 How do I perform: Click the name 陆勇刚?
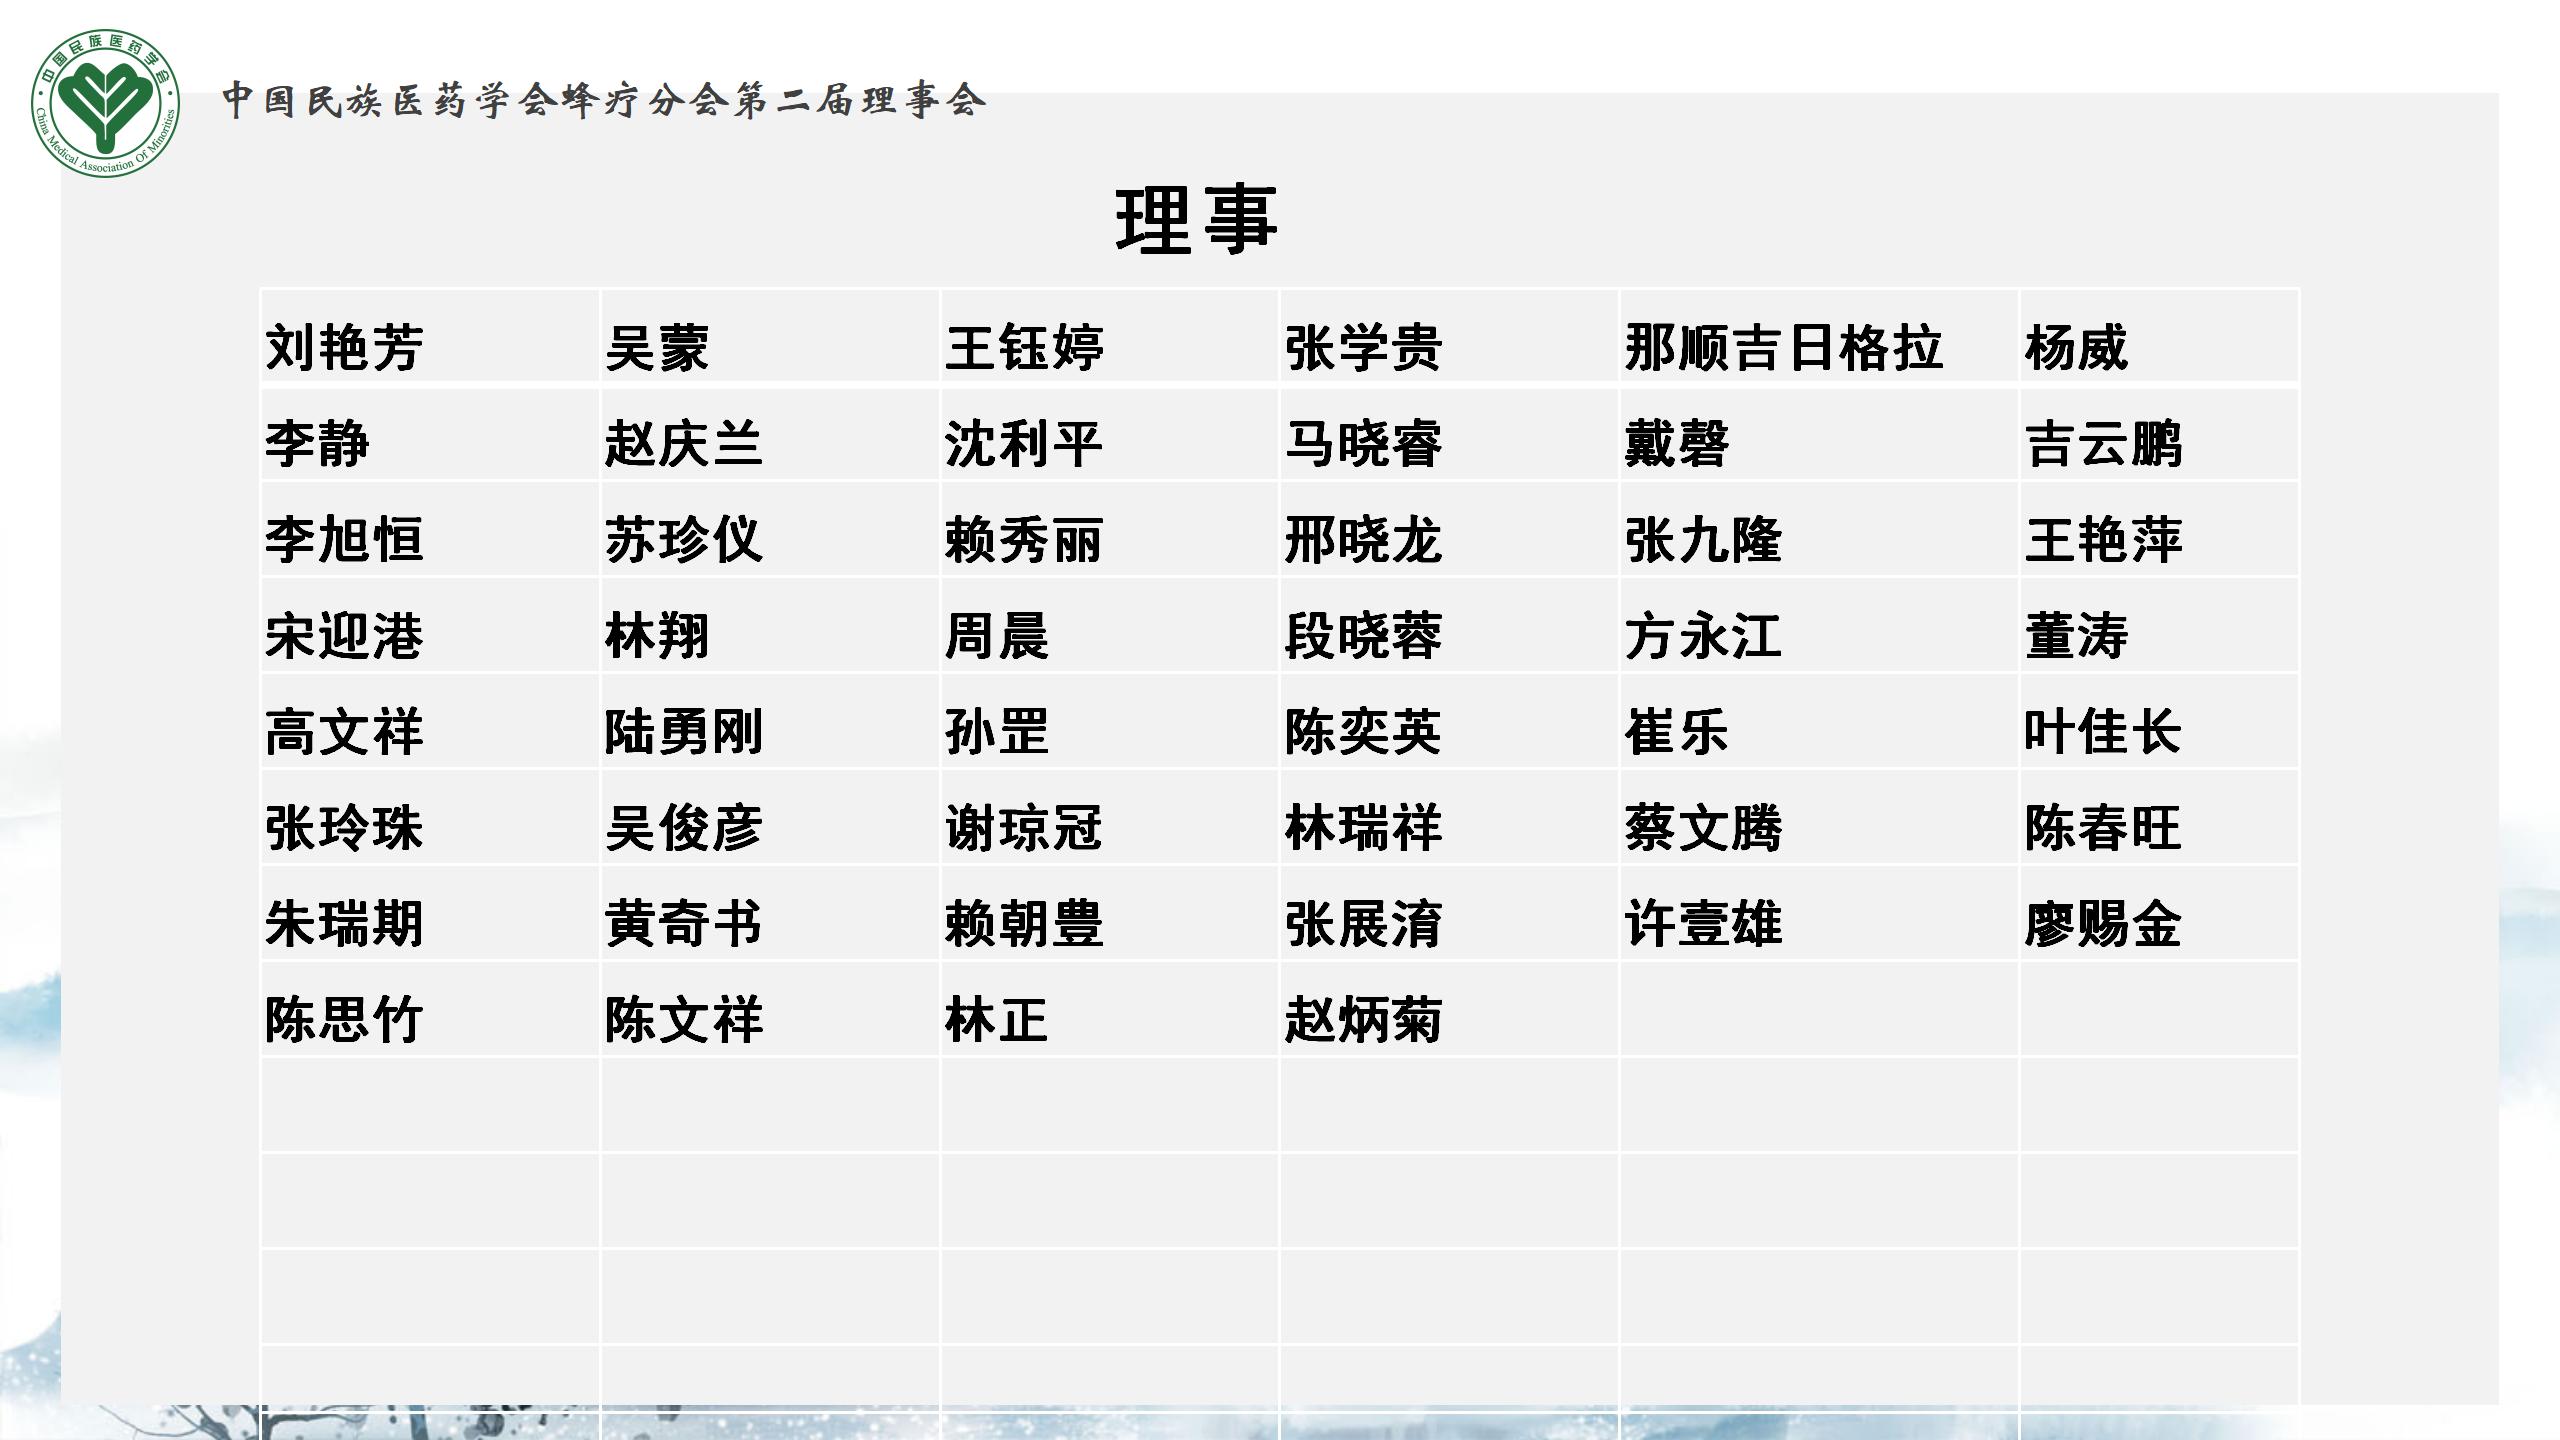[x=683, y=732]
